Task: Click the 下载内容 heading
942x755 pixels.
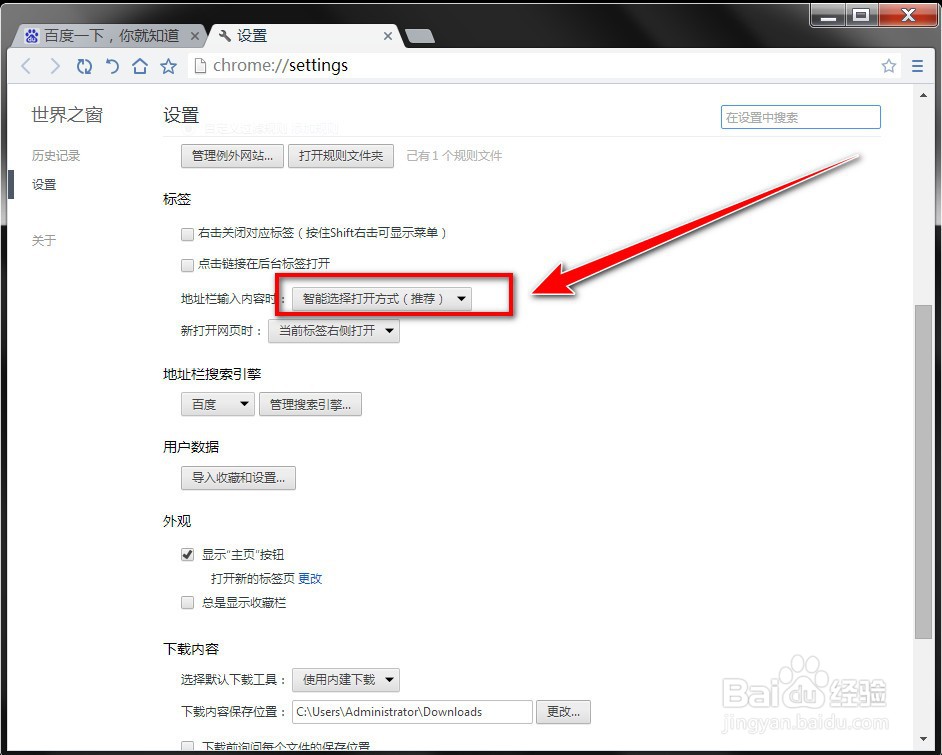Action: [x=190, y=649]
